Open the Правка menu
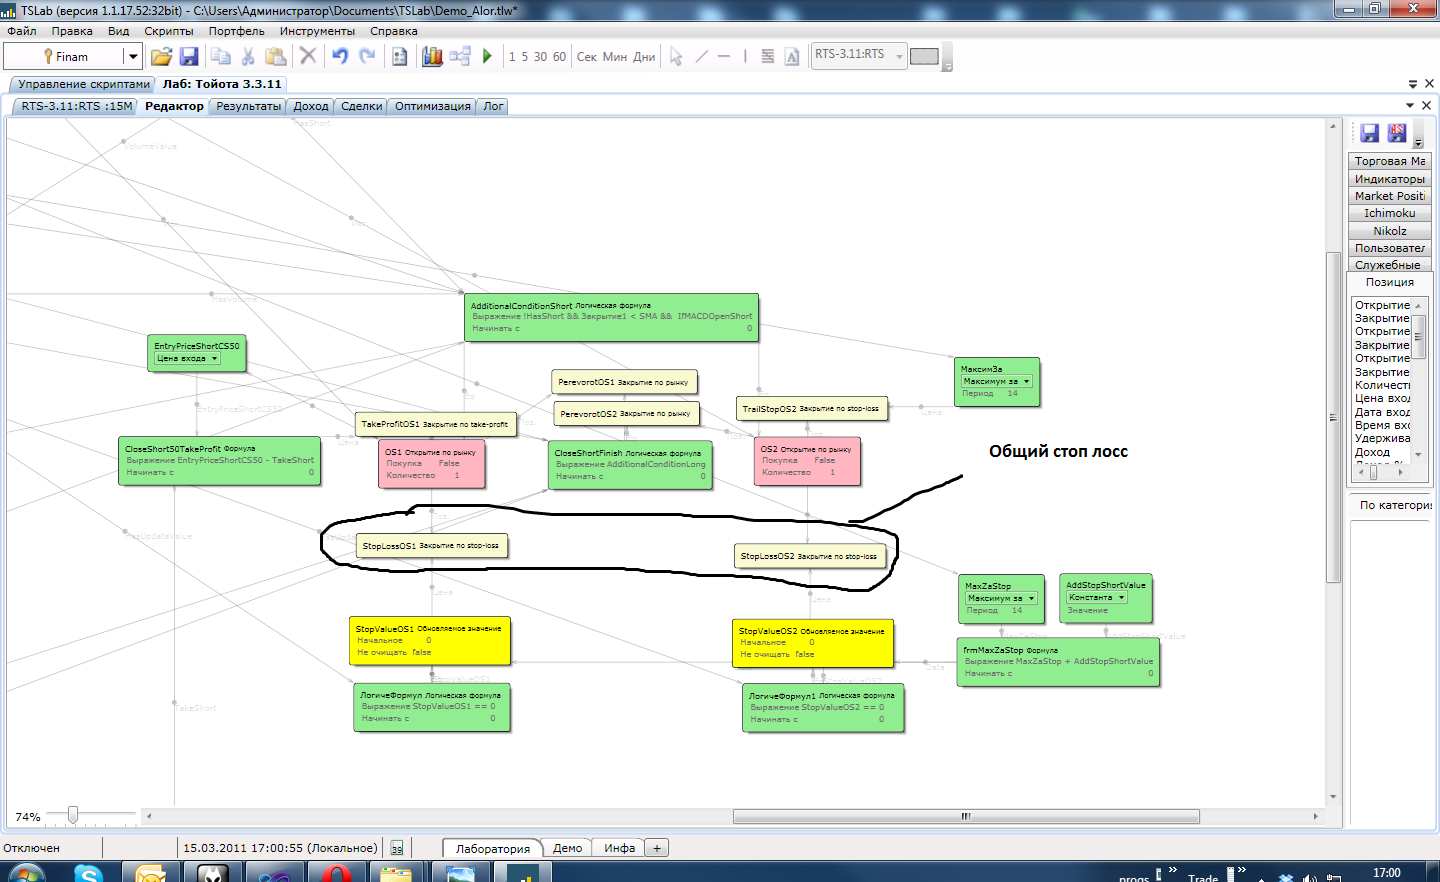Image resolution: width=1440 pixels, height=882 pixels. (x=72, y=31)
